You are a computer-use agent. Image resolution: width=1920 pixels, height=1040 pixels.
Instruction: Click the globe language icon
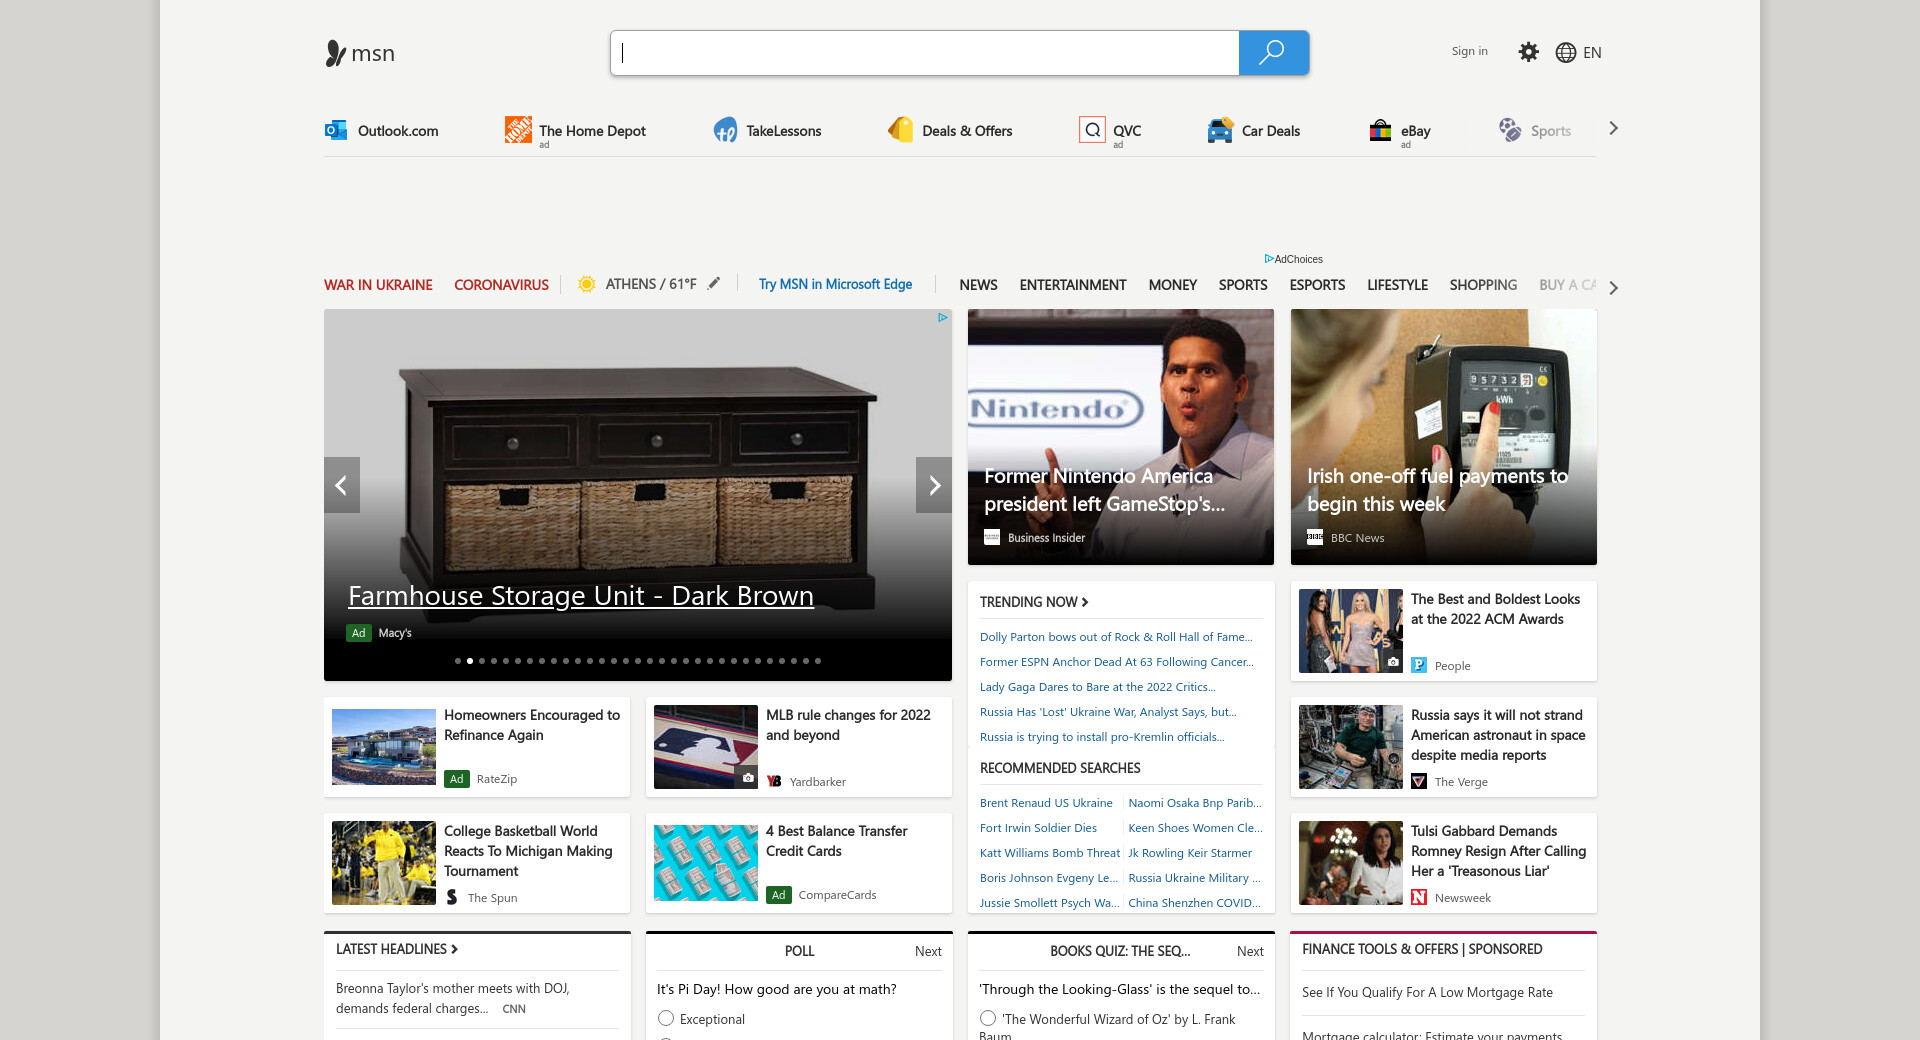(x=1566, y=53)
